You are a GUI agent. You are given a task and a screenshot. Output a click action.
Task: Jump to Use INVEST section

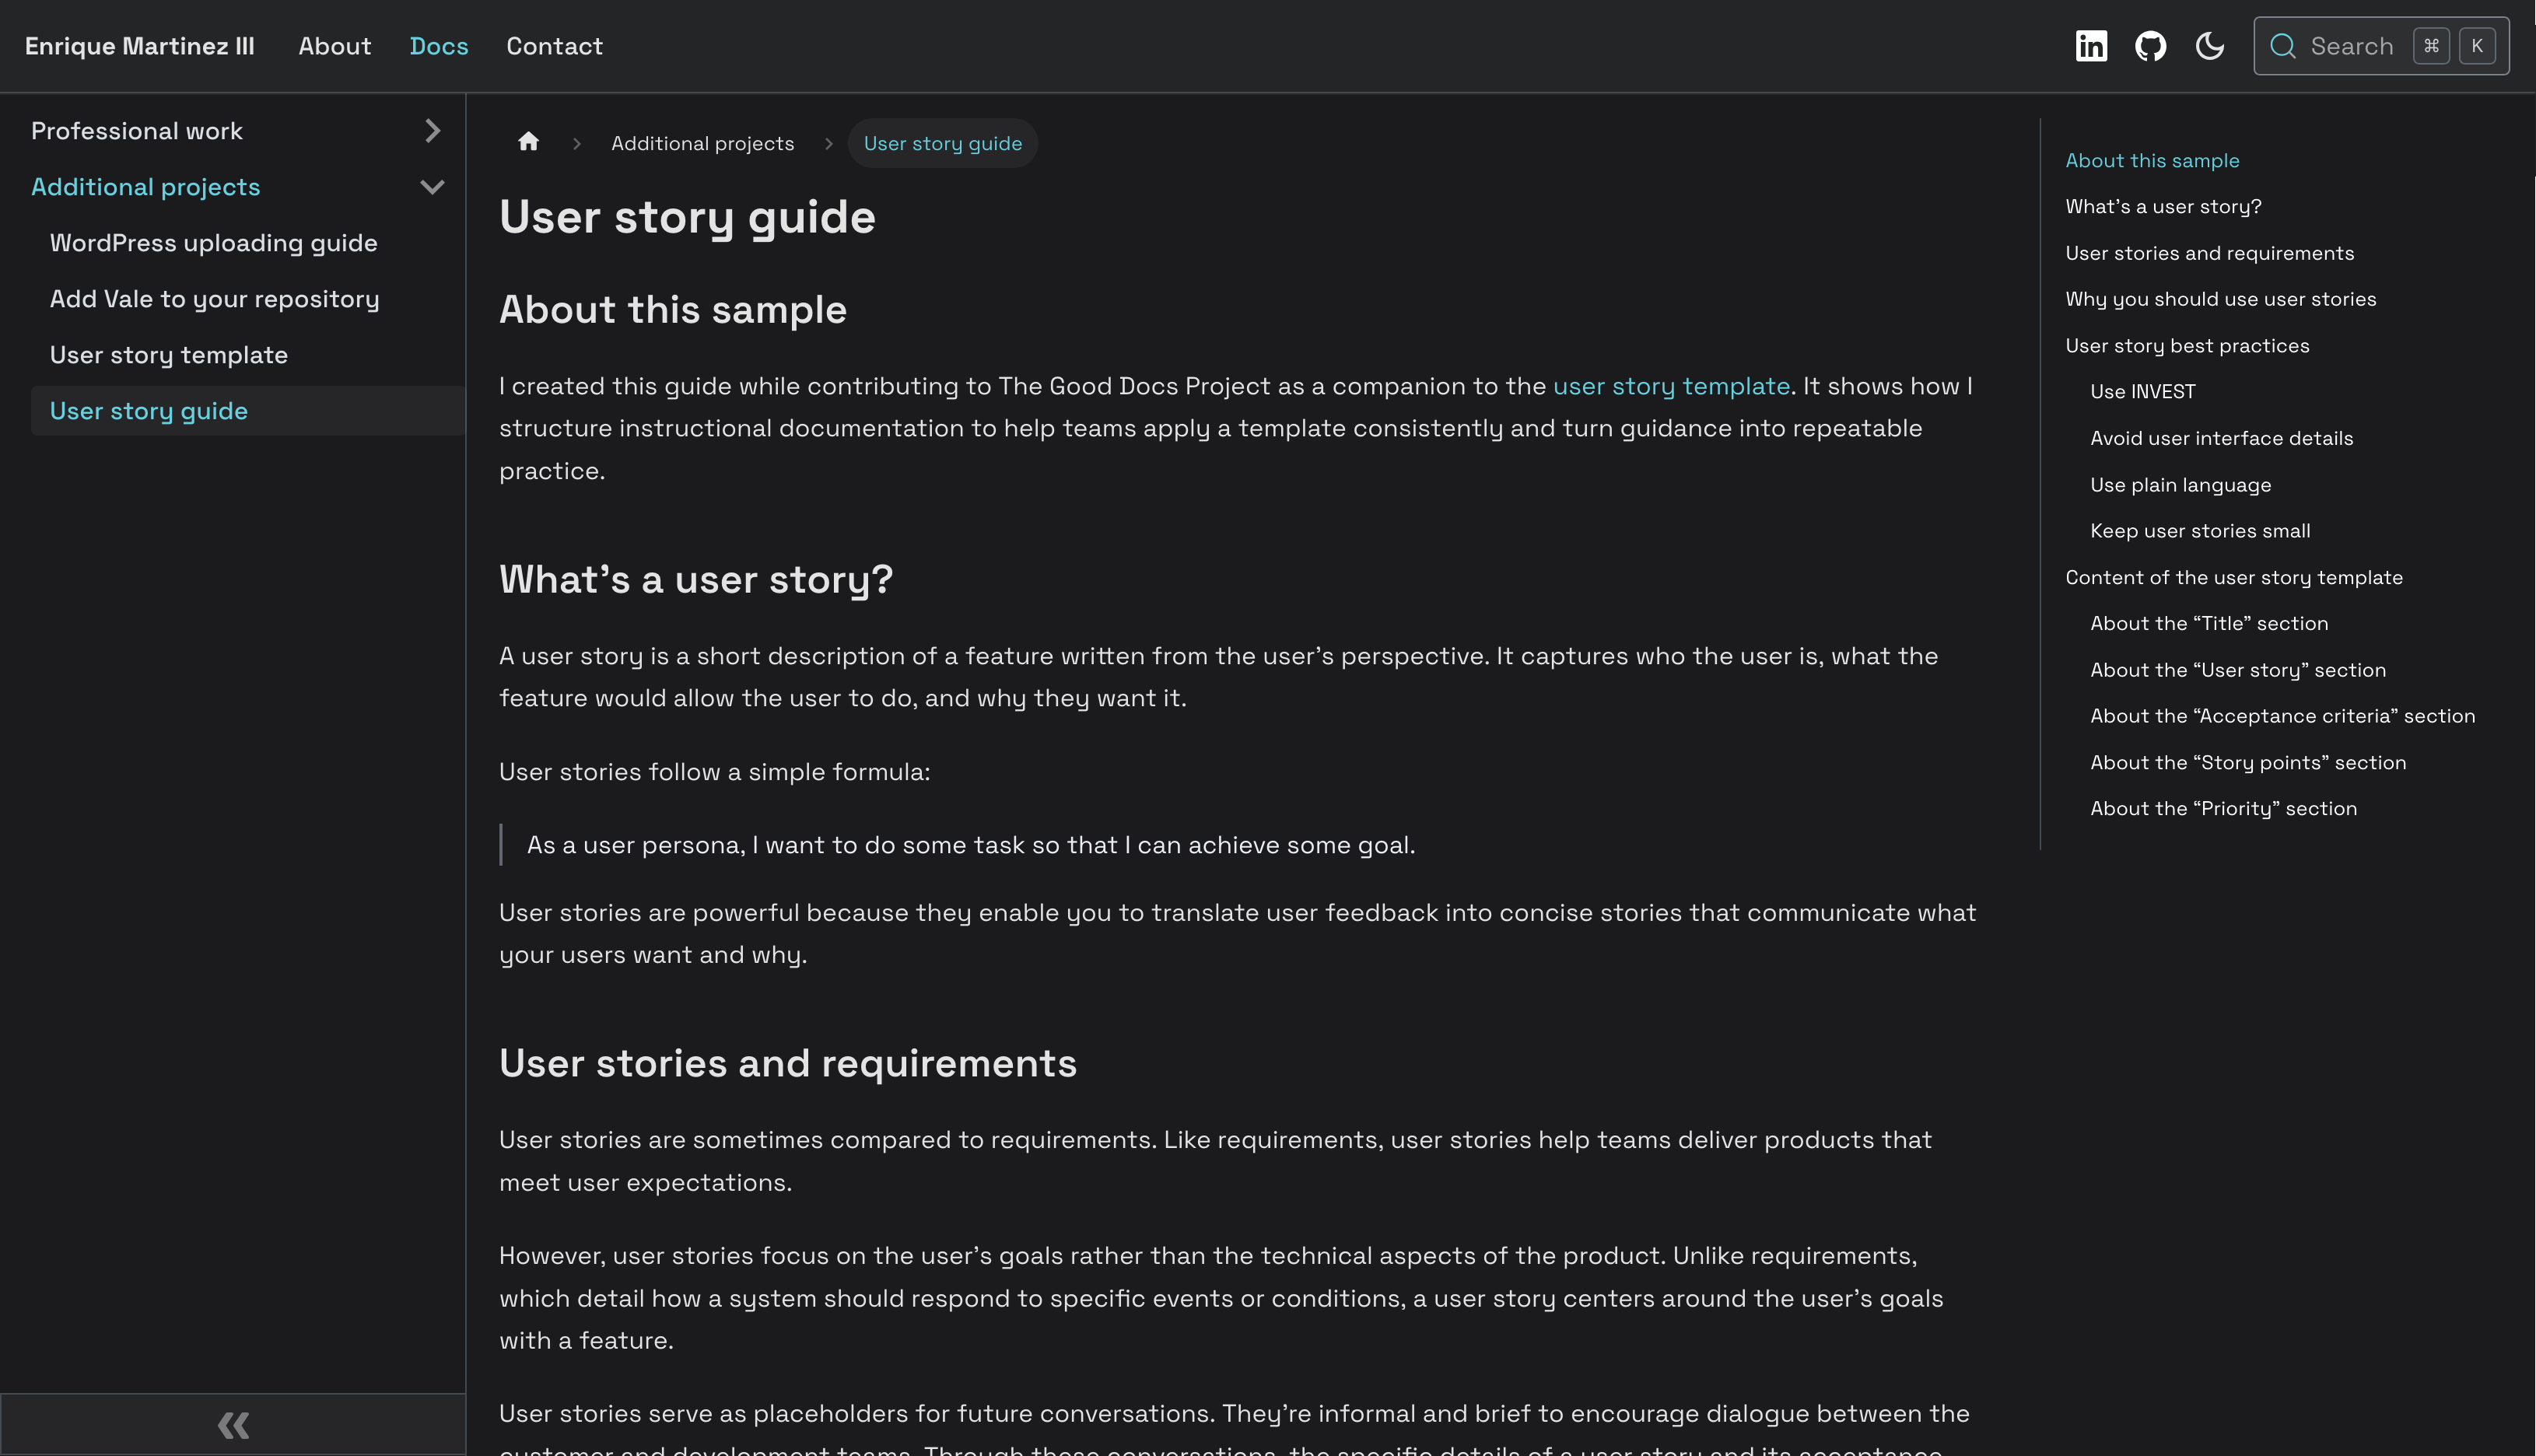(x=2142, y=392)
